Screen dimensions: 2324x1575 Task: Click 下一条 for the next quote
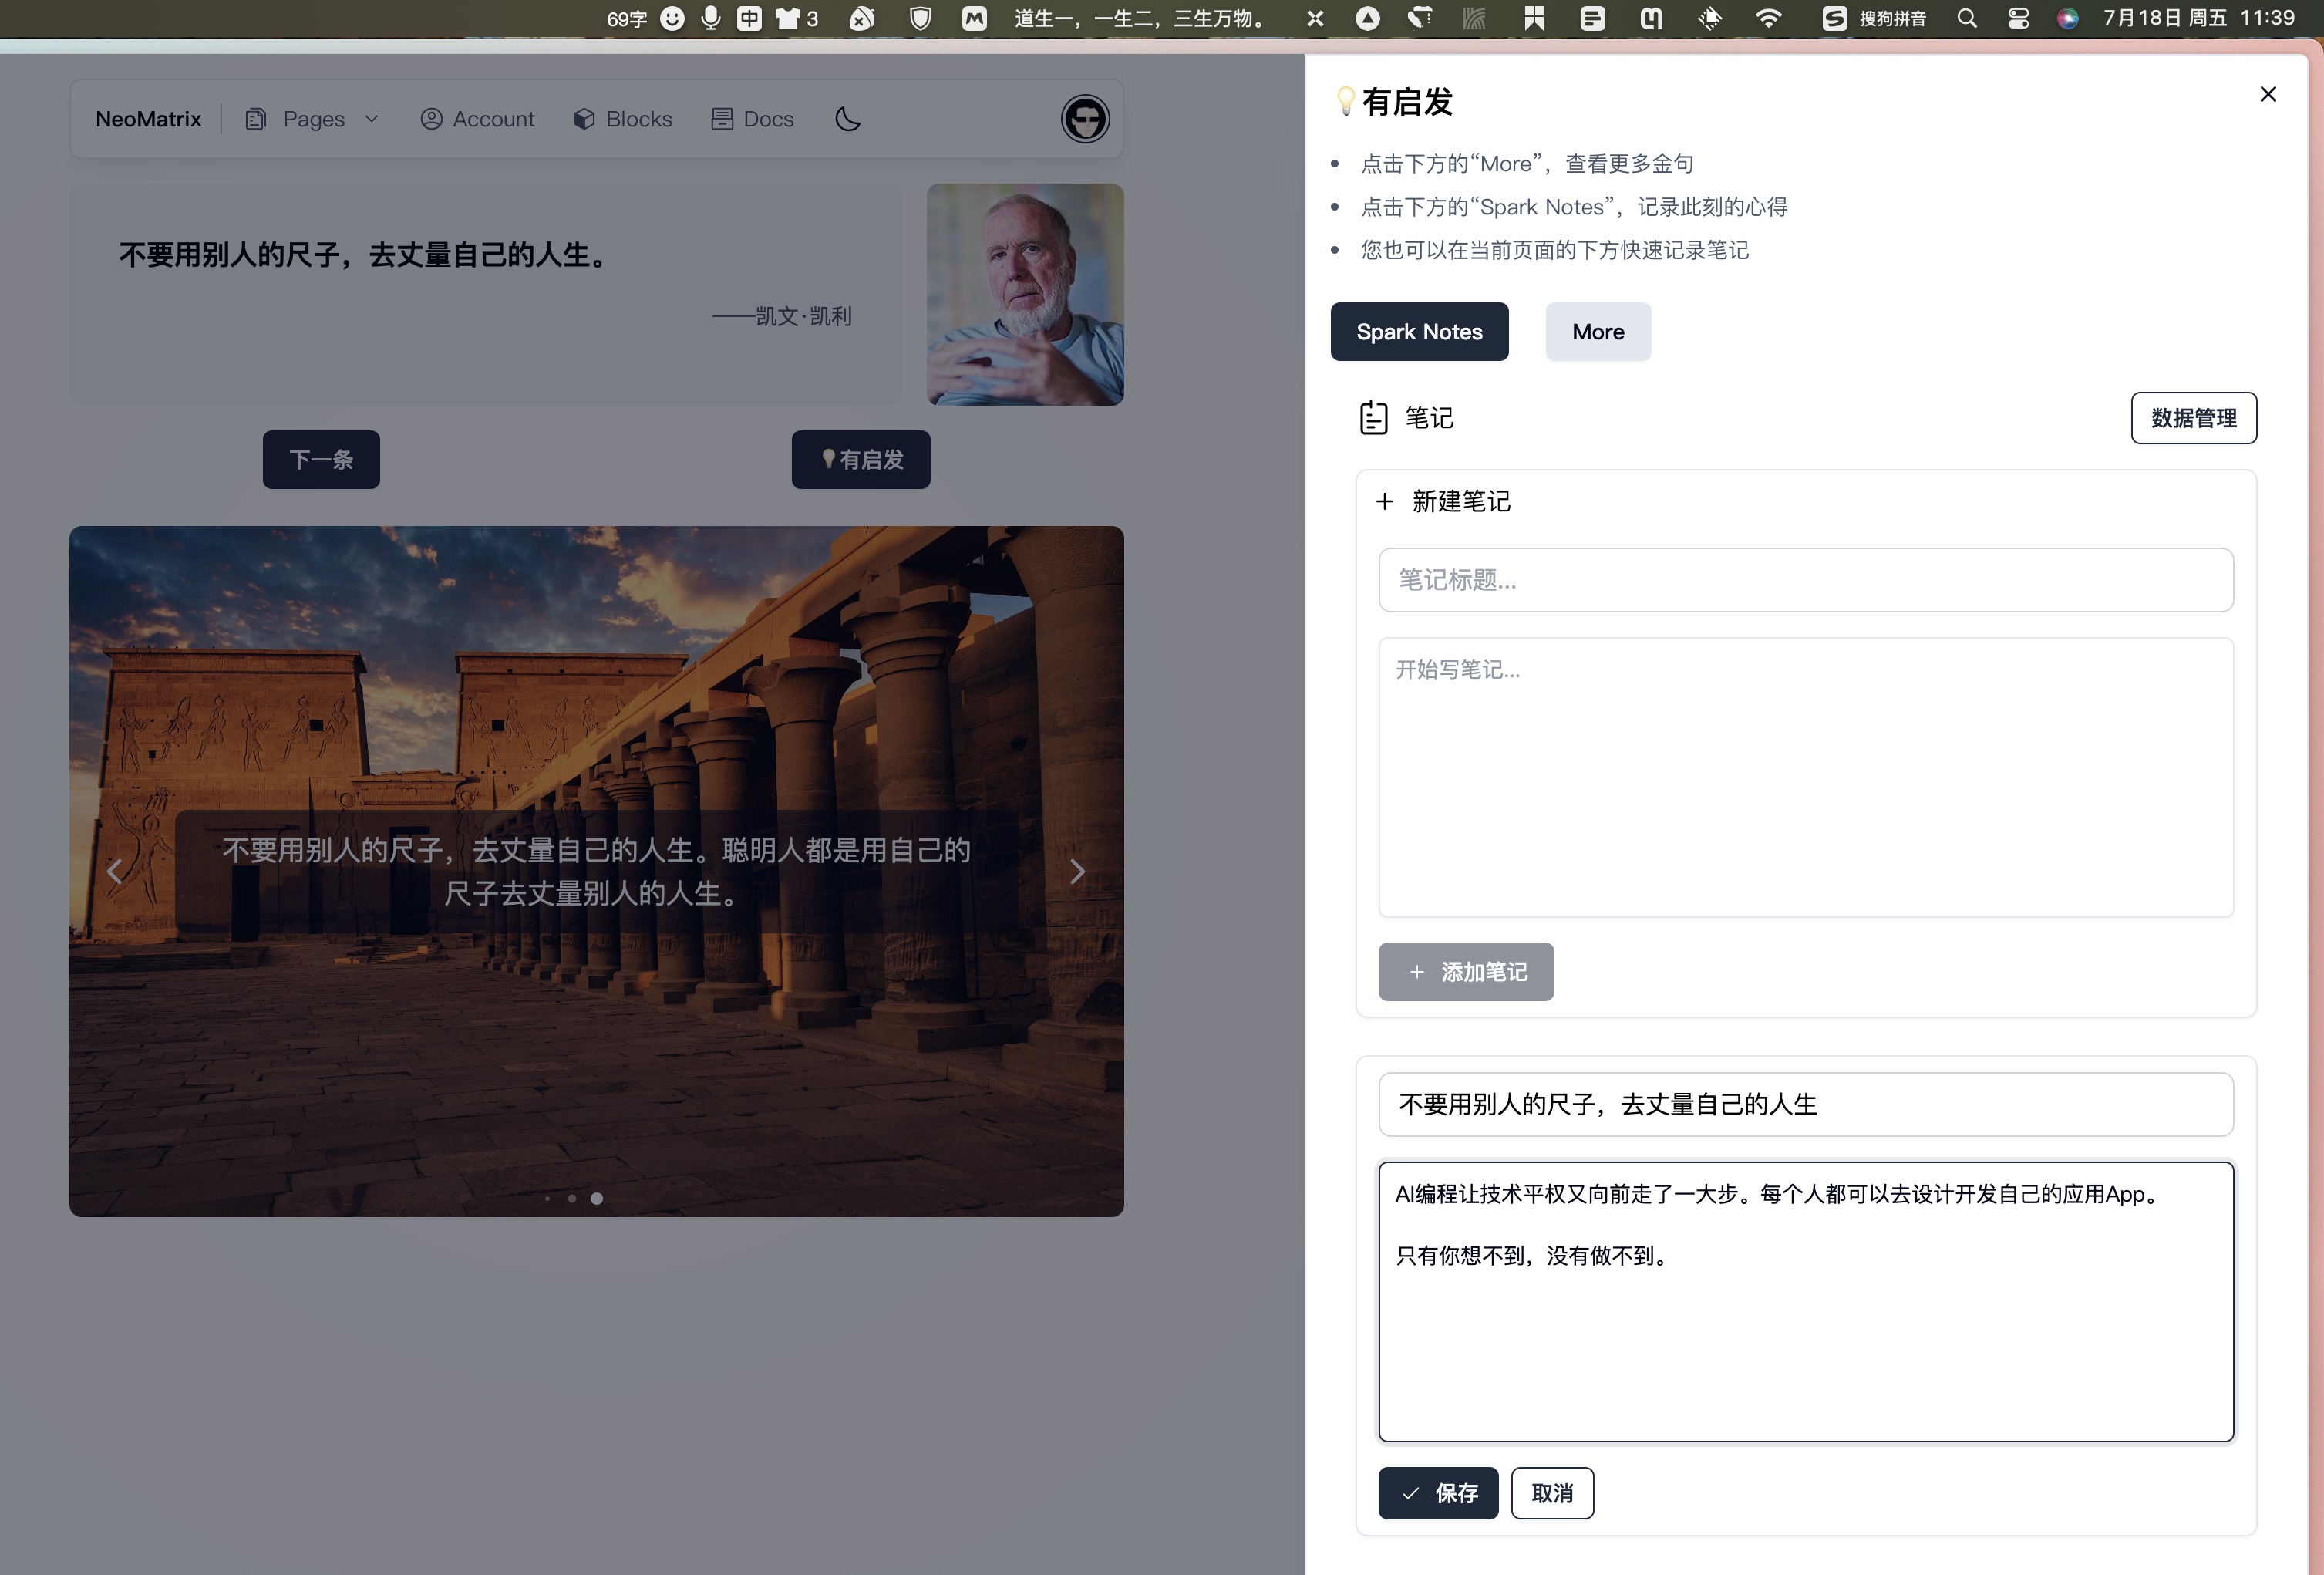321,460
